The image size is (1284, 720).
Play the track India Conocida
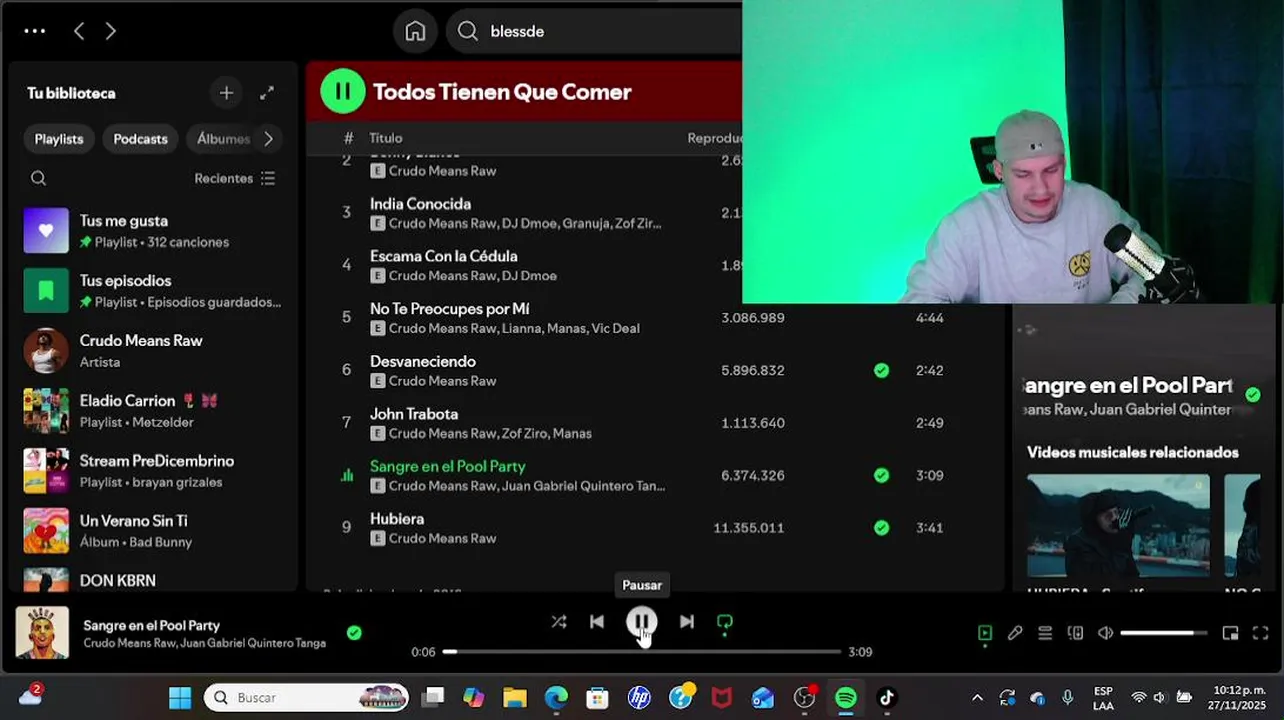point(420,204)
